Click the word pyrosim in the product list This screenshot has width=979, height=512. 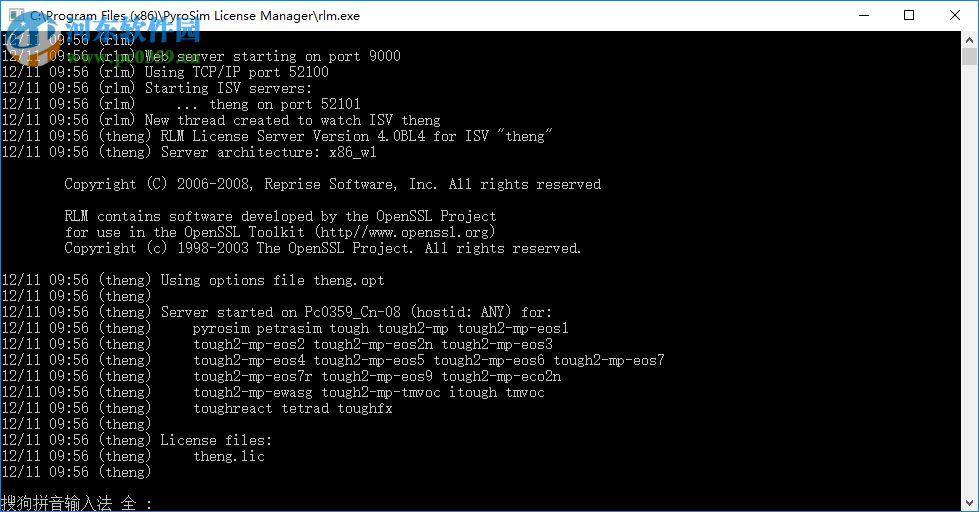pyautogui.click(x=221, y=328)
